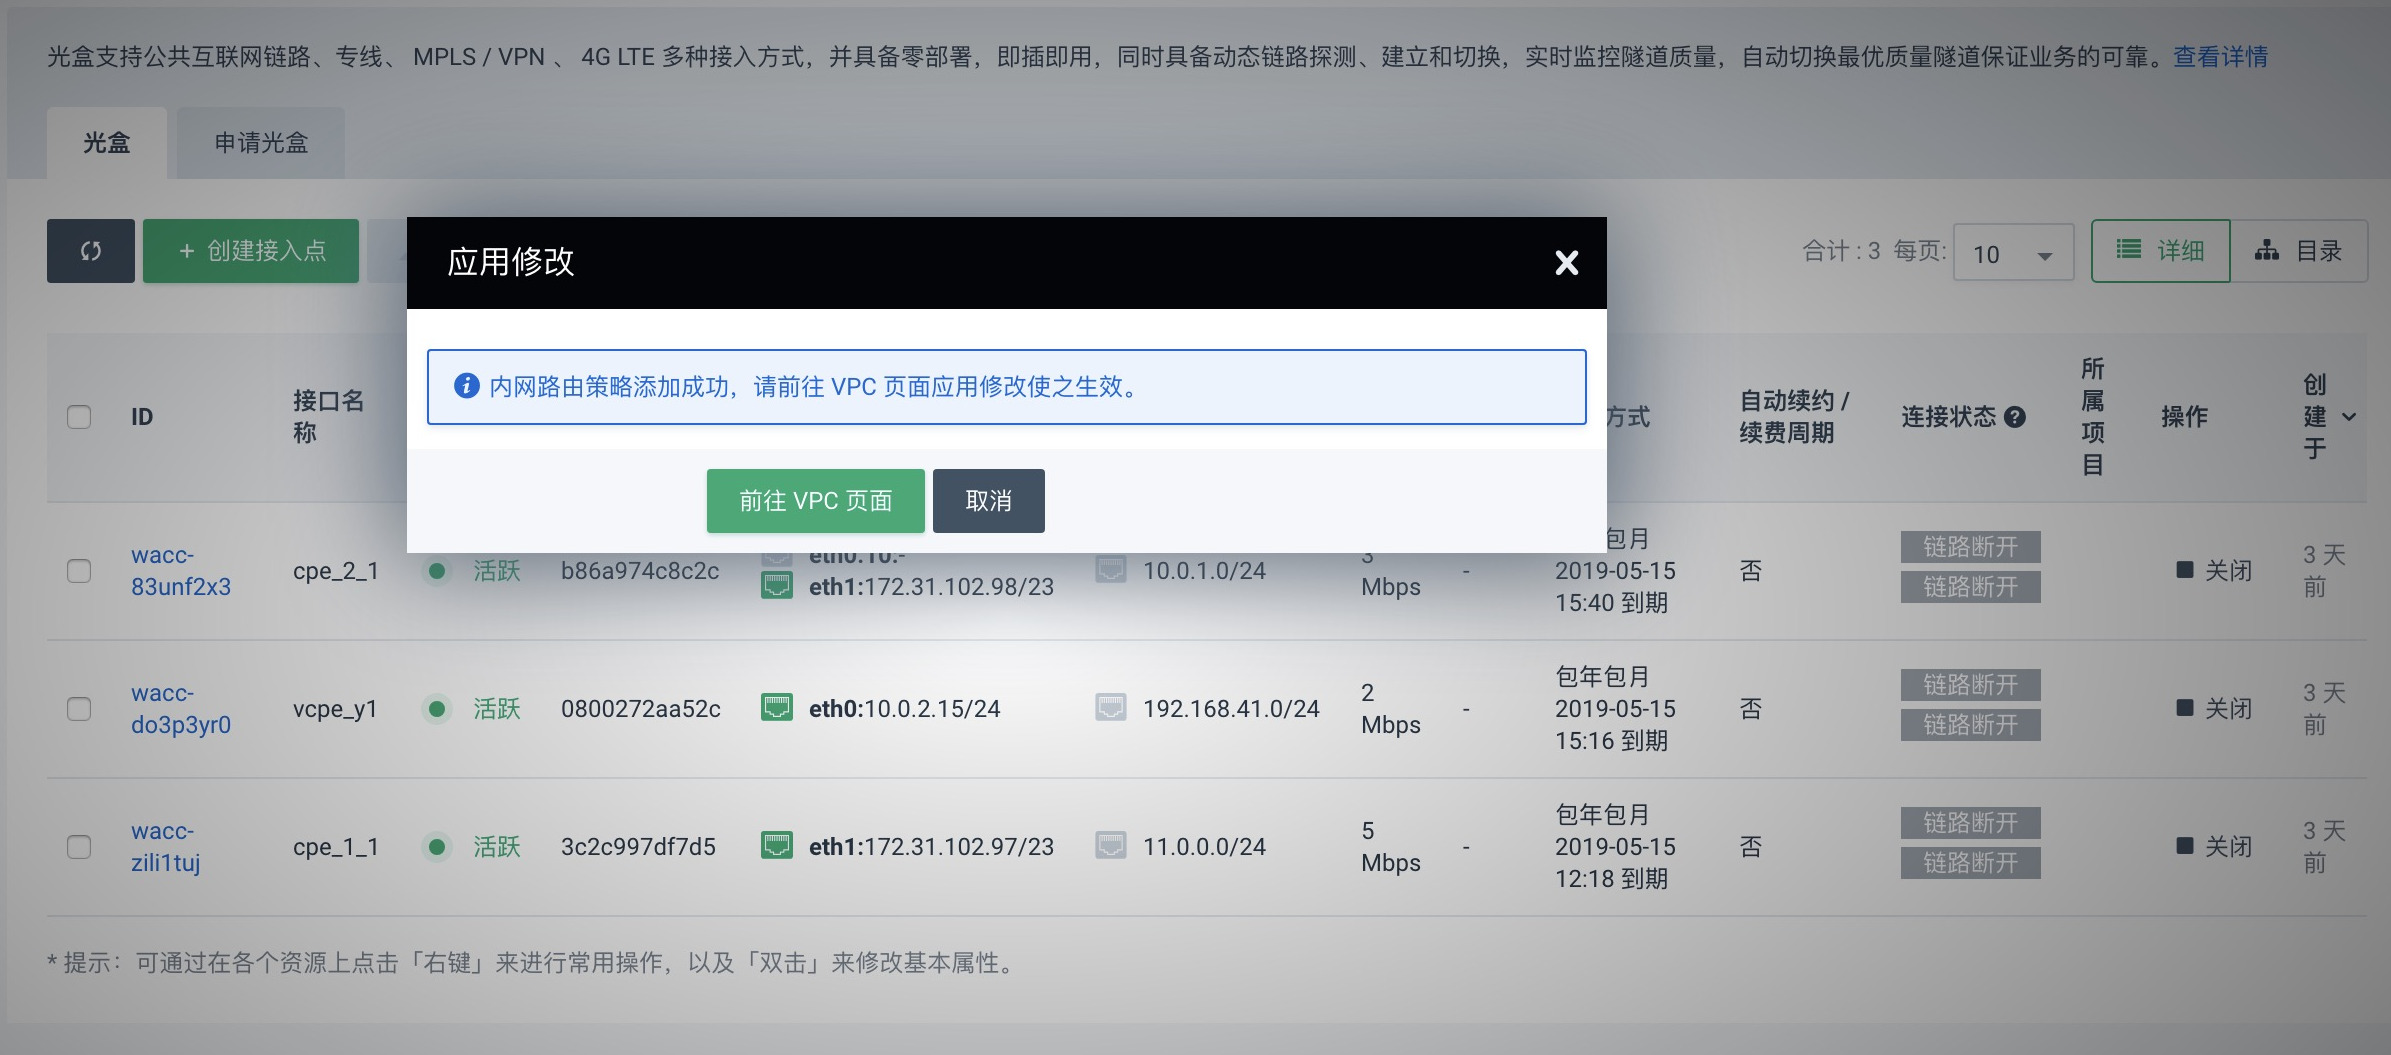Click the subnet icon beside 192.168.41.0/24

click(1111, 708)
